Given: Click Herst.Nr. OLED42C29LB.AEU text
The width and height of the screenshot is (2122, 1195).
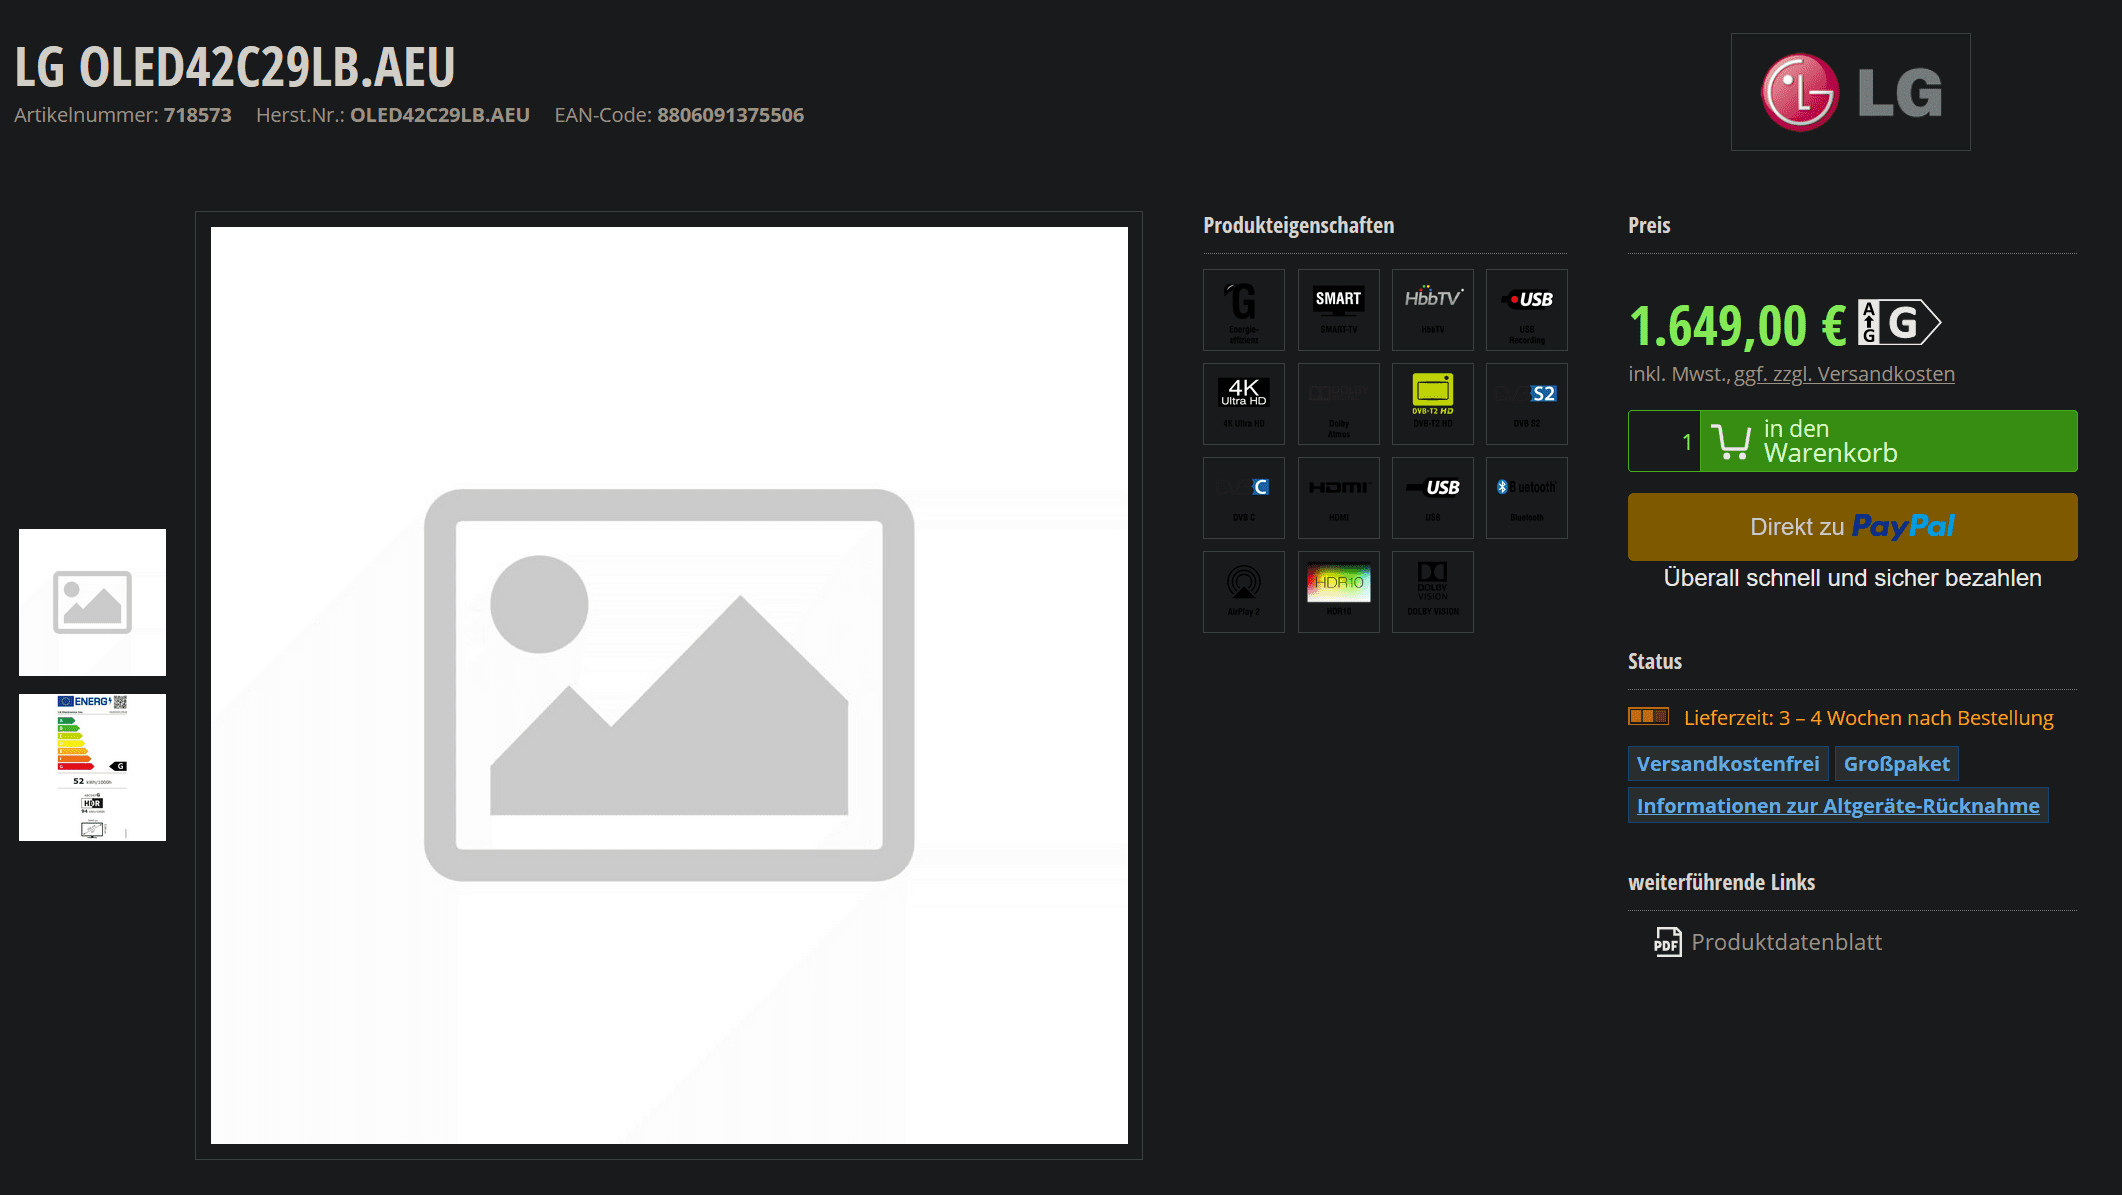Looking at the screenshot, I should tap(393, 115).
